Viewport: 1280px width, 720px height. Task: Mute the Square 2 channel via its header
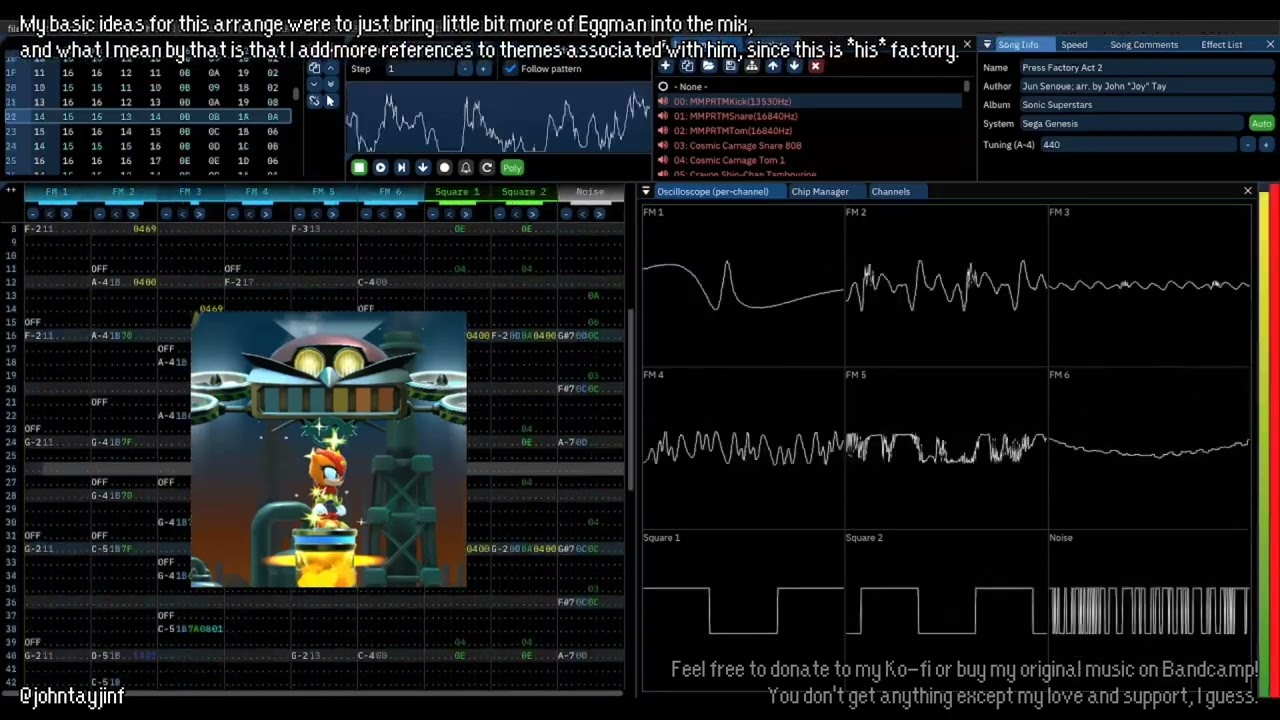(524, 192)
